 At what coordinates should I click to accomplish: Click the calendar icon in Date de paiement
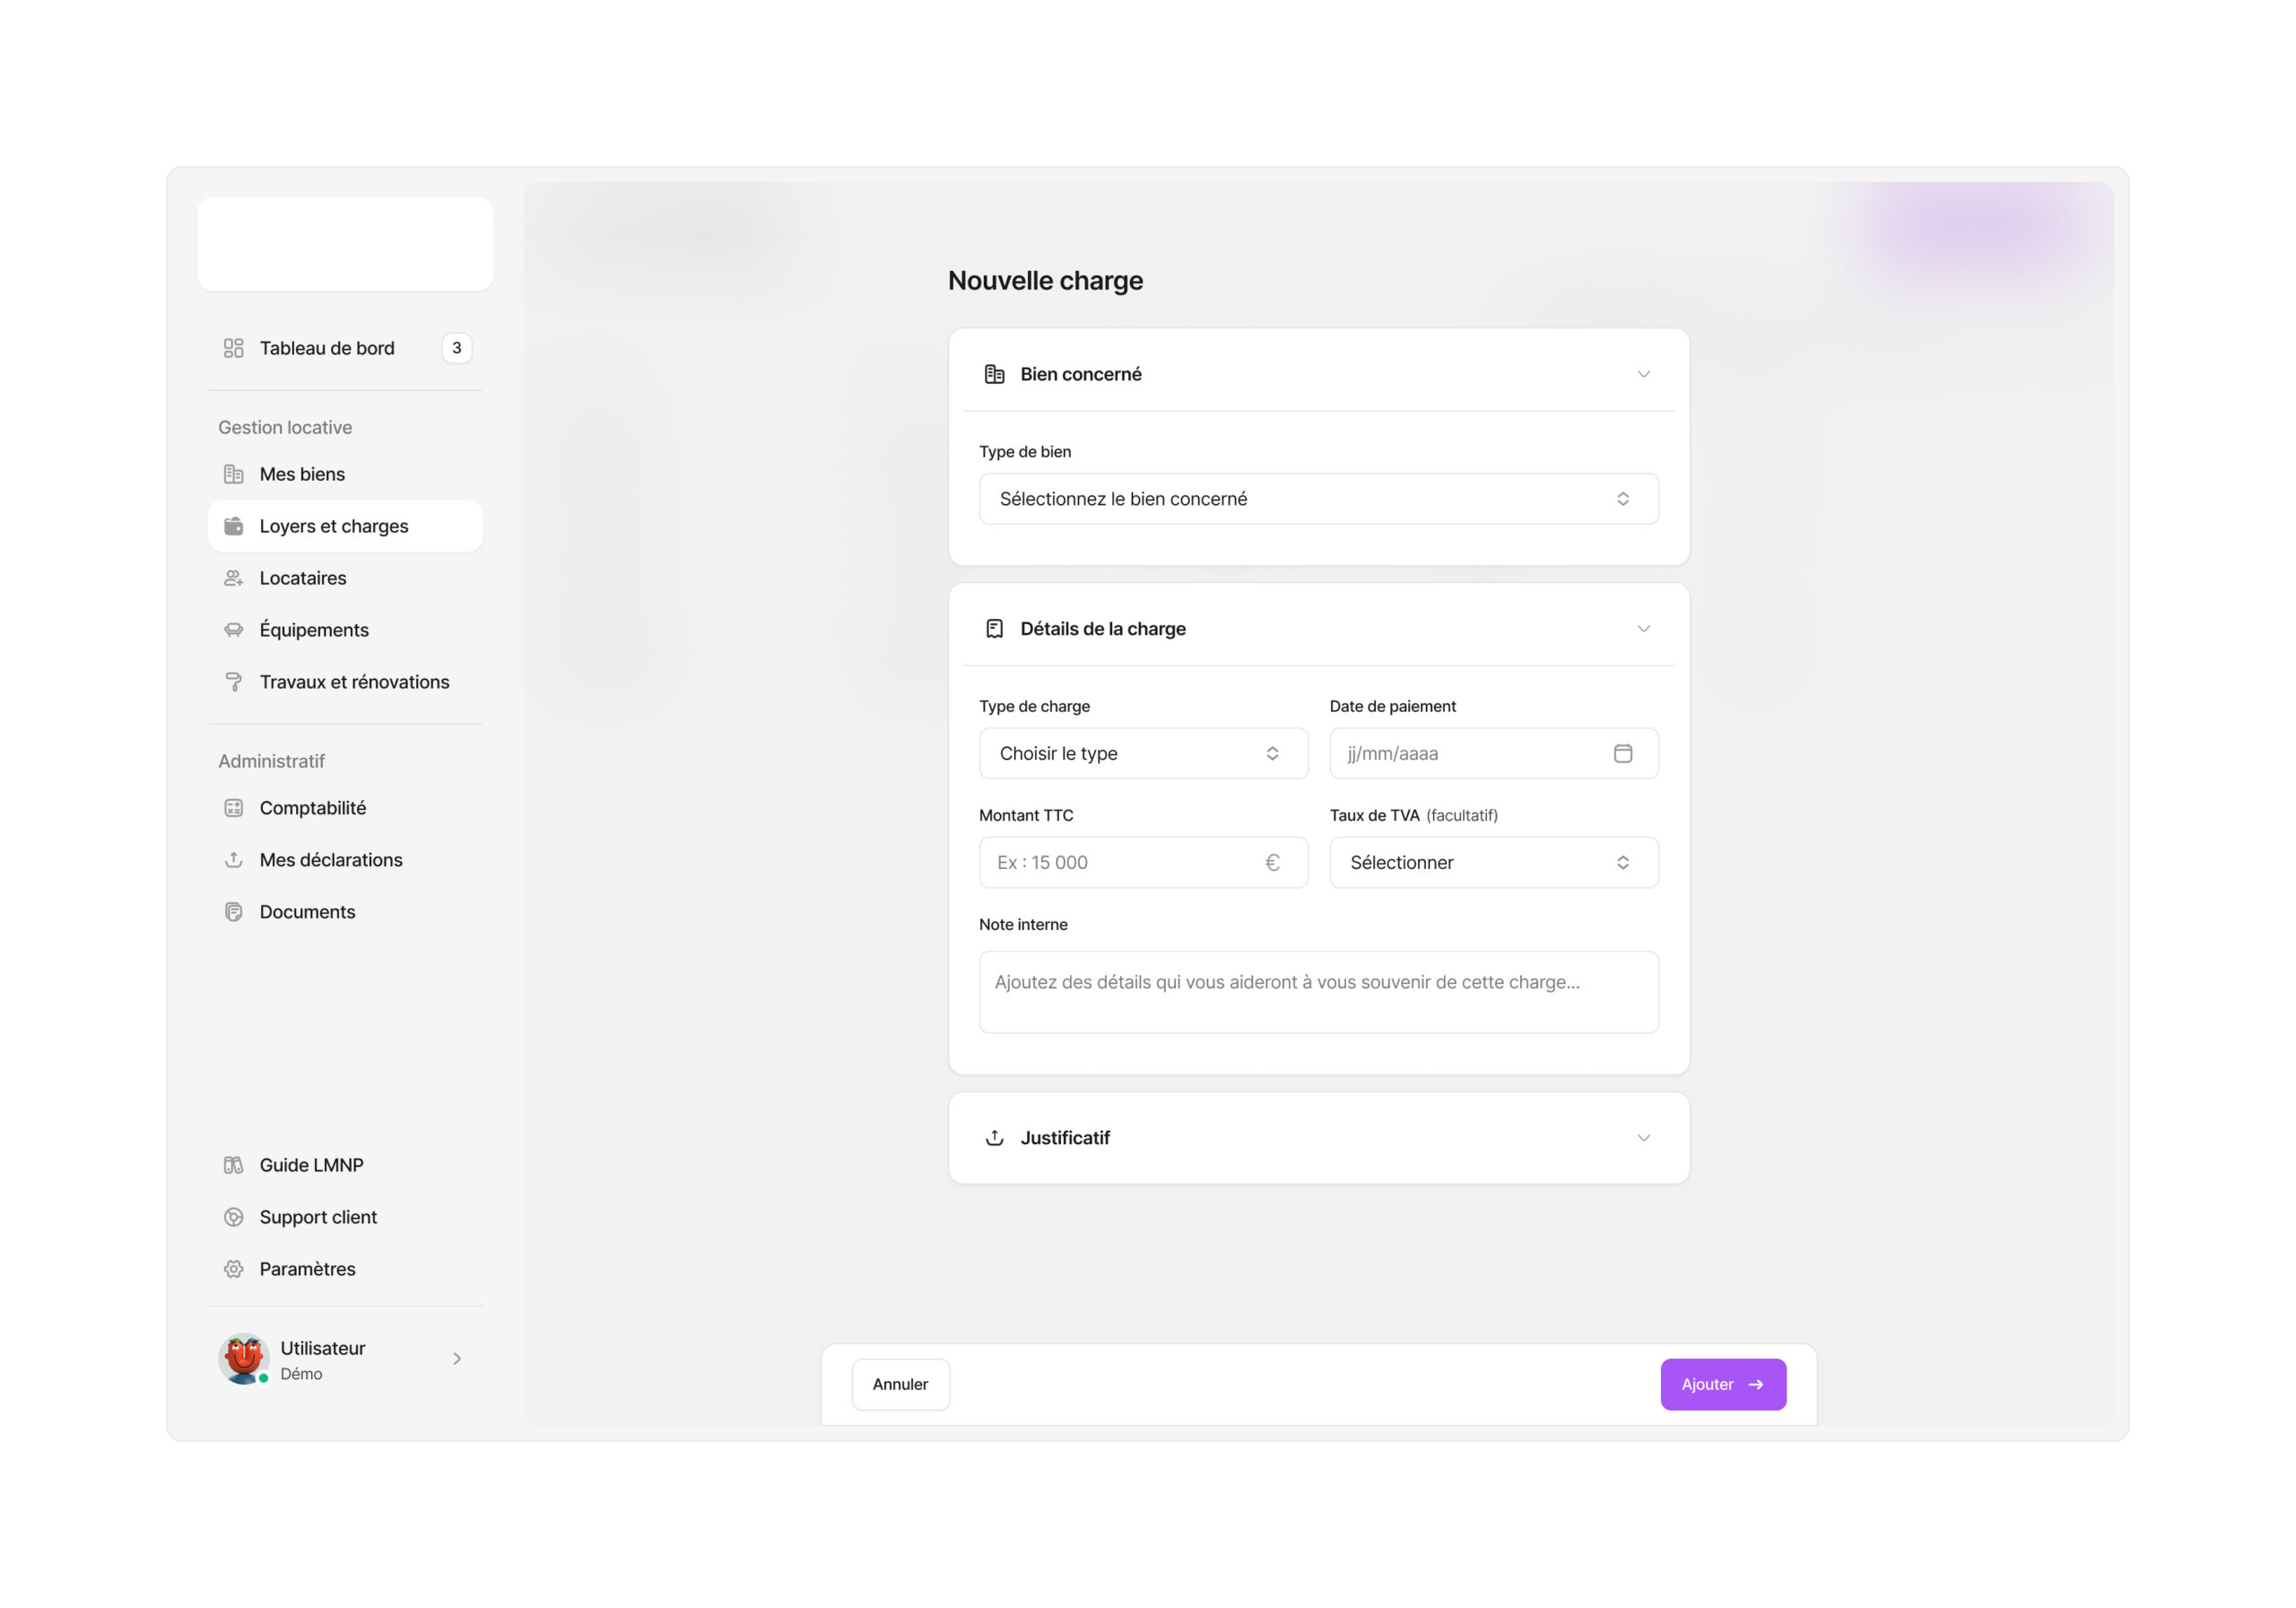(1622, 753)
